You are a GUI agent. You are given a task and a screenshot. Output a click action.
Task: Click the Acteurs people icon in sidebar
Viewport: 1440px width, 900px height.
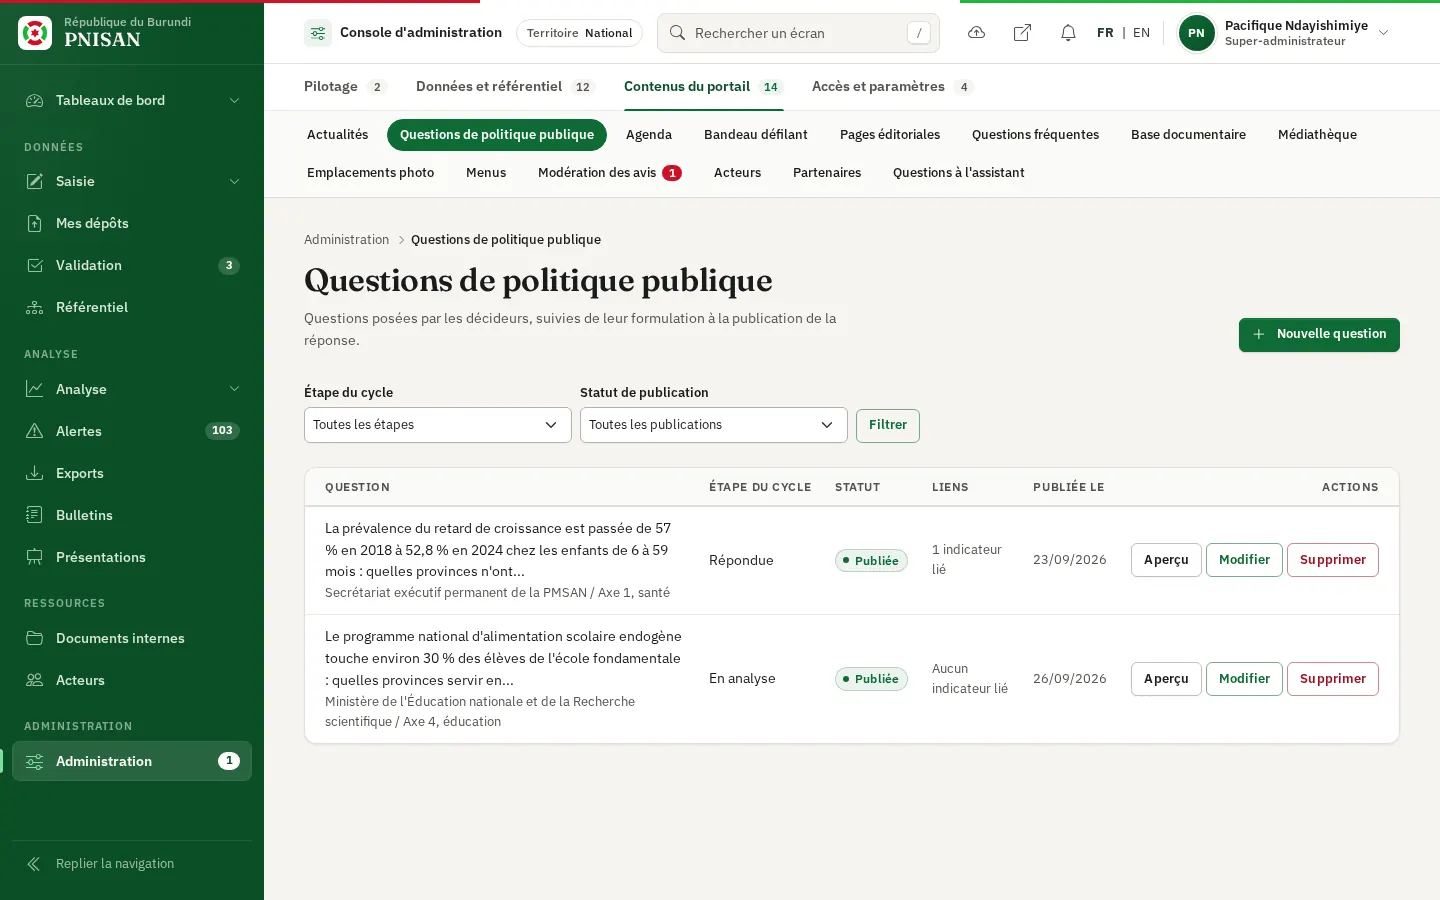[35, 680]
